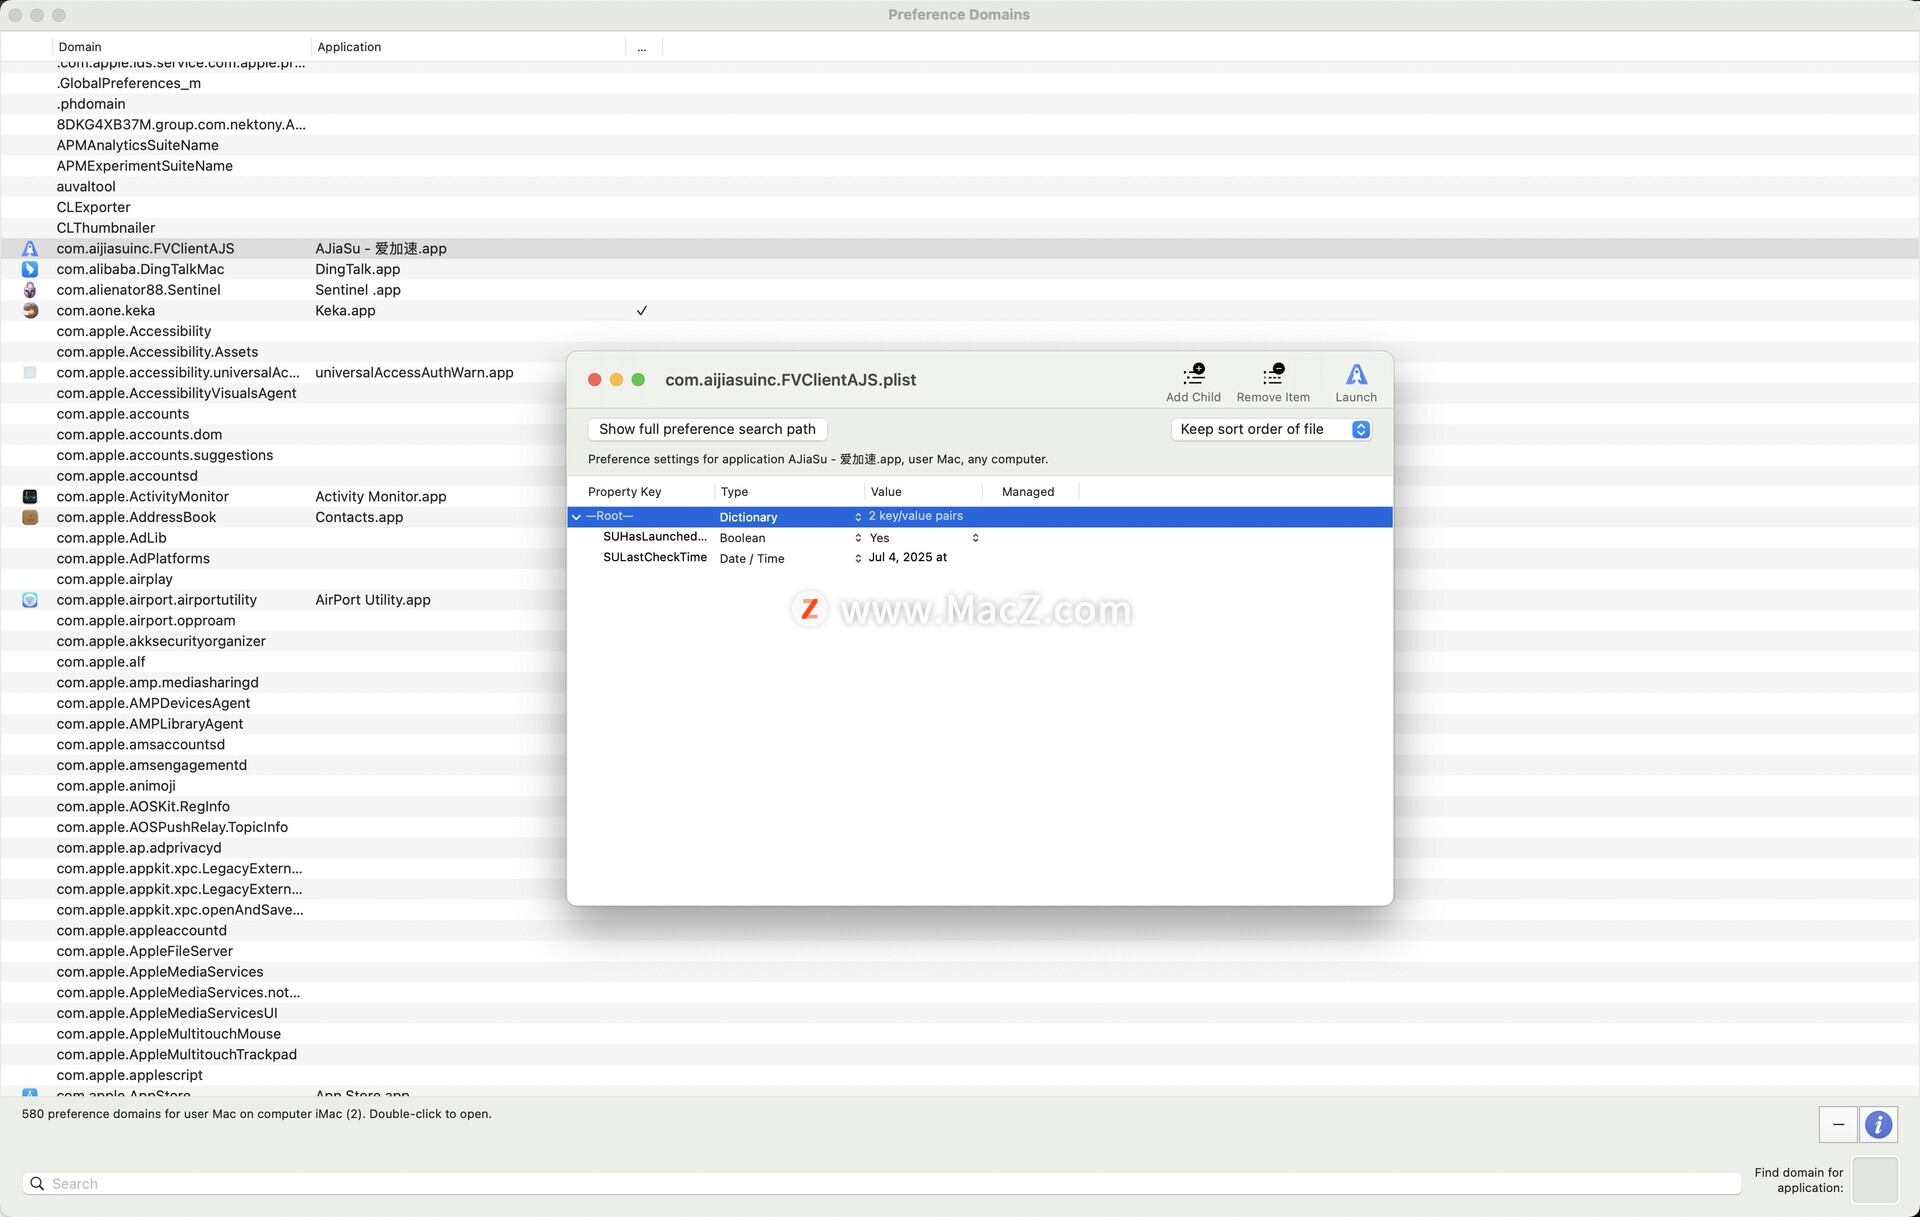Select the SULastCheckTime property row
The height and width of the screenshot is (1217, 1920).
pos(980,559)
